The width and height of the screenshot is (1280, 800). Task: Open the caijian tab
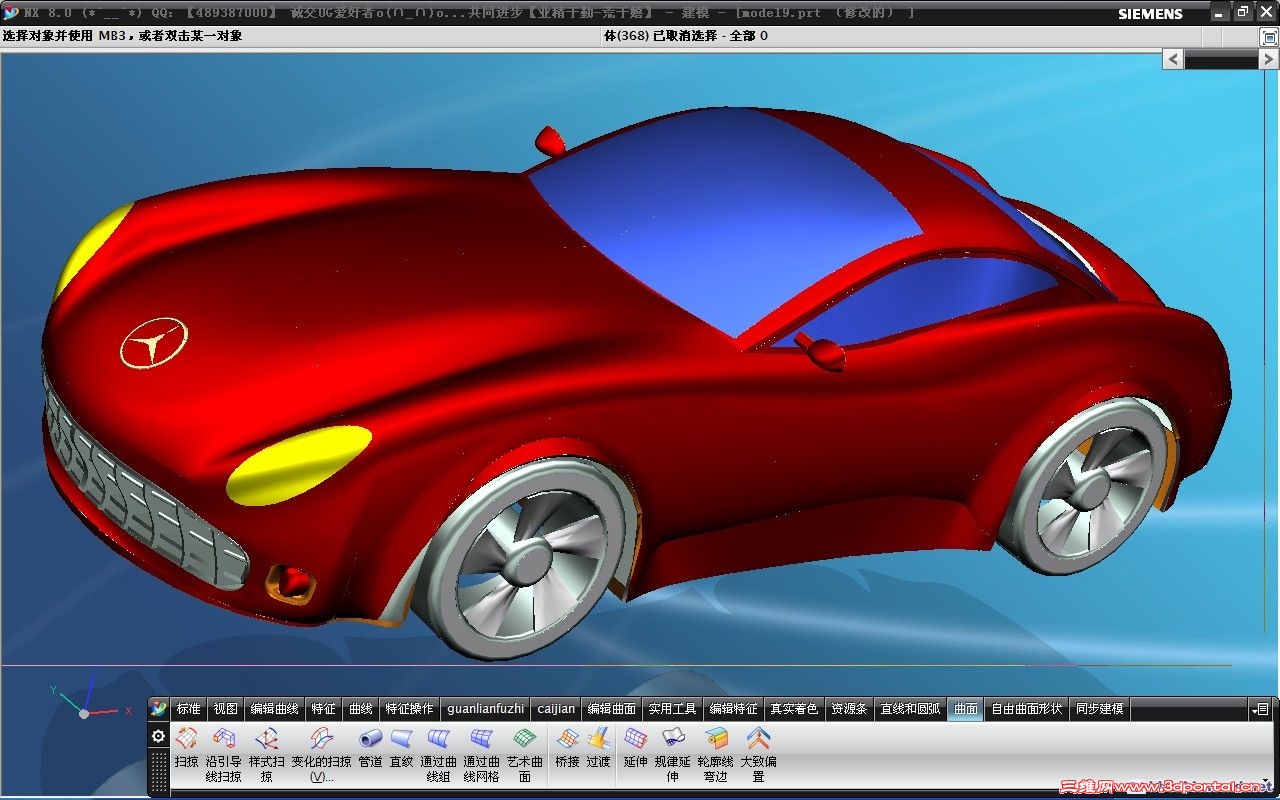click(556, 709)
